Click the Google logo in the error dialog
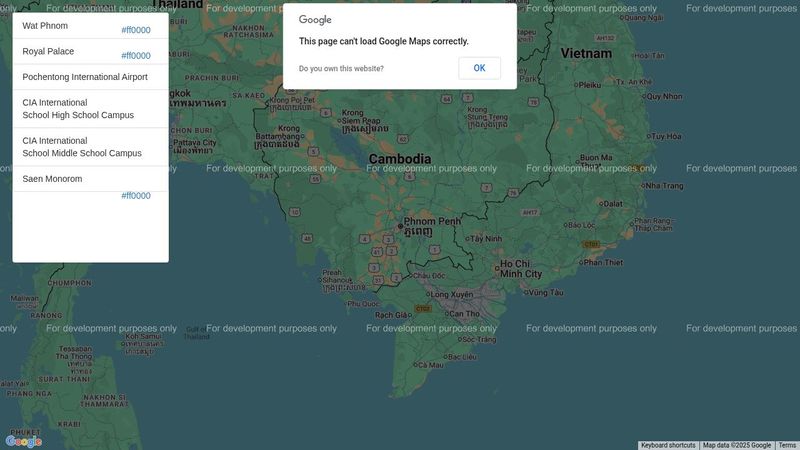 pos(315,20)
